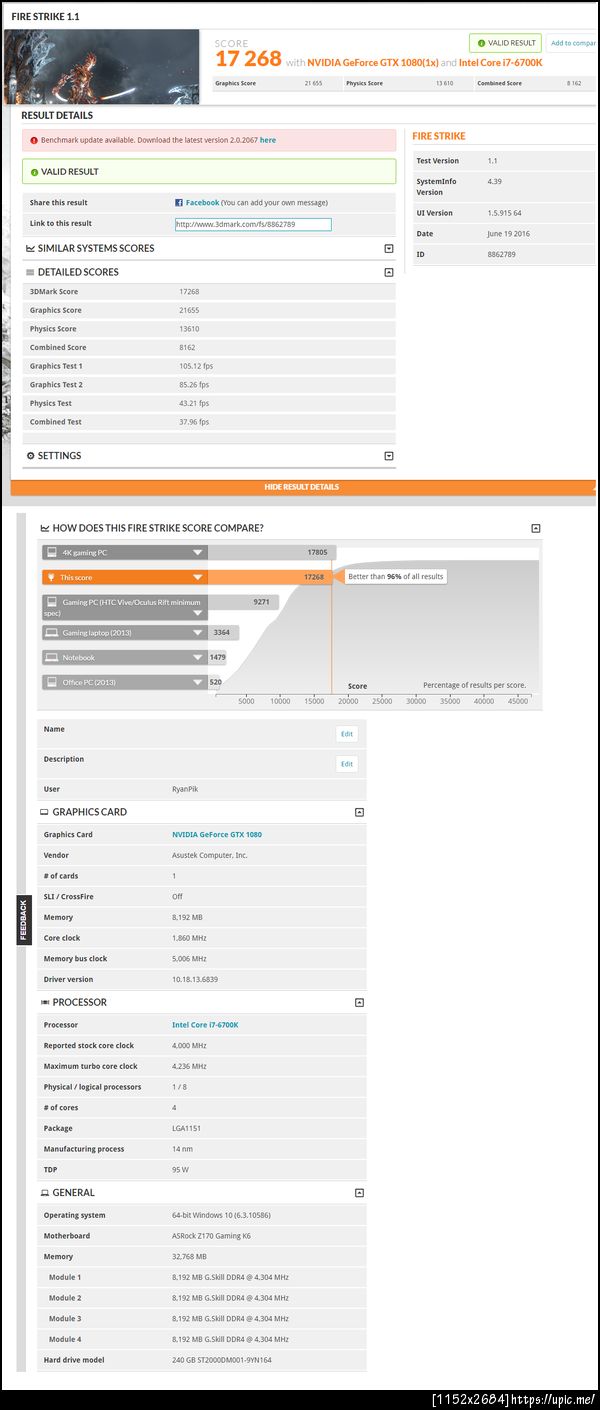Click the This score trophy icon

[x=51, y=577]
